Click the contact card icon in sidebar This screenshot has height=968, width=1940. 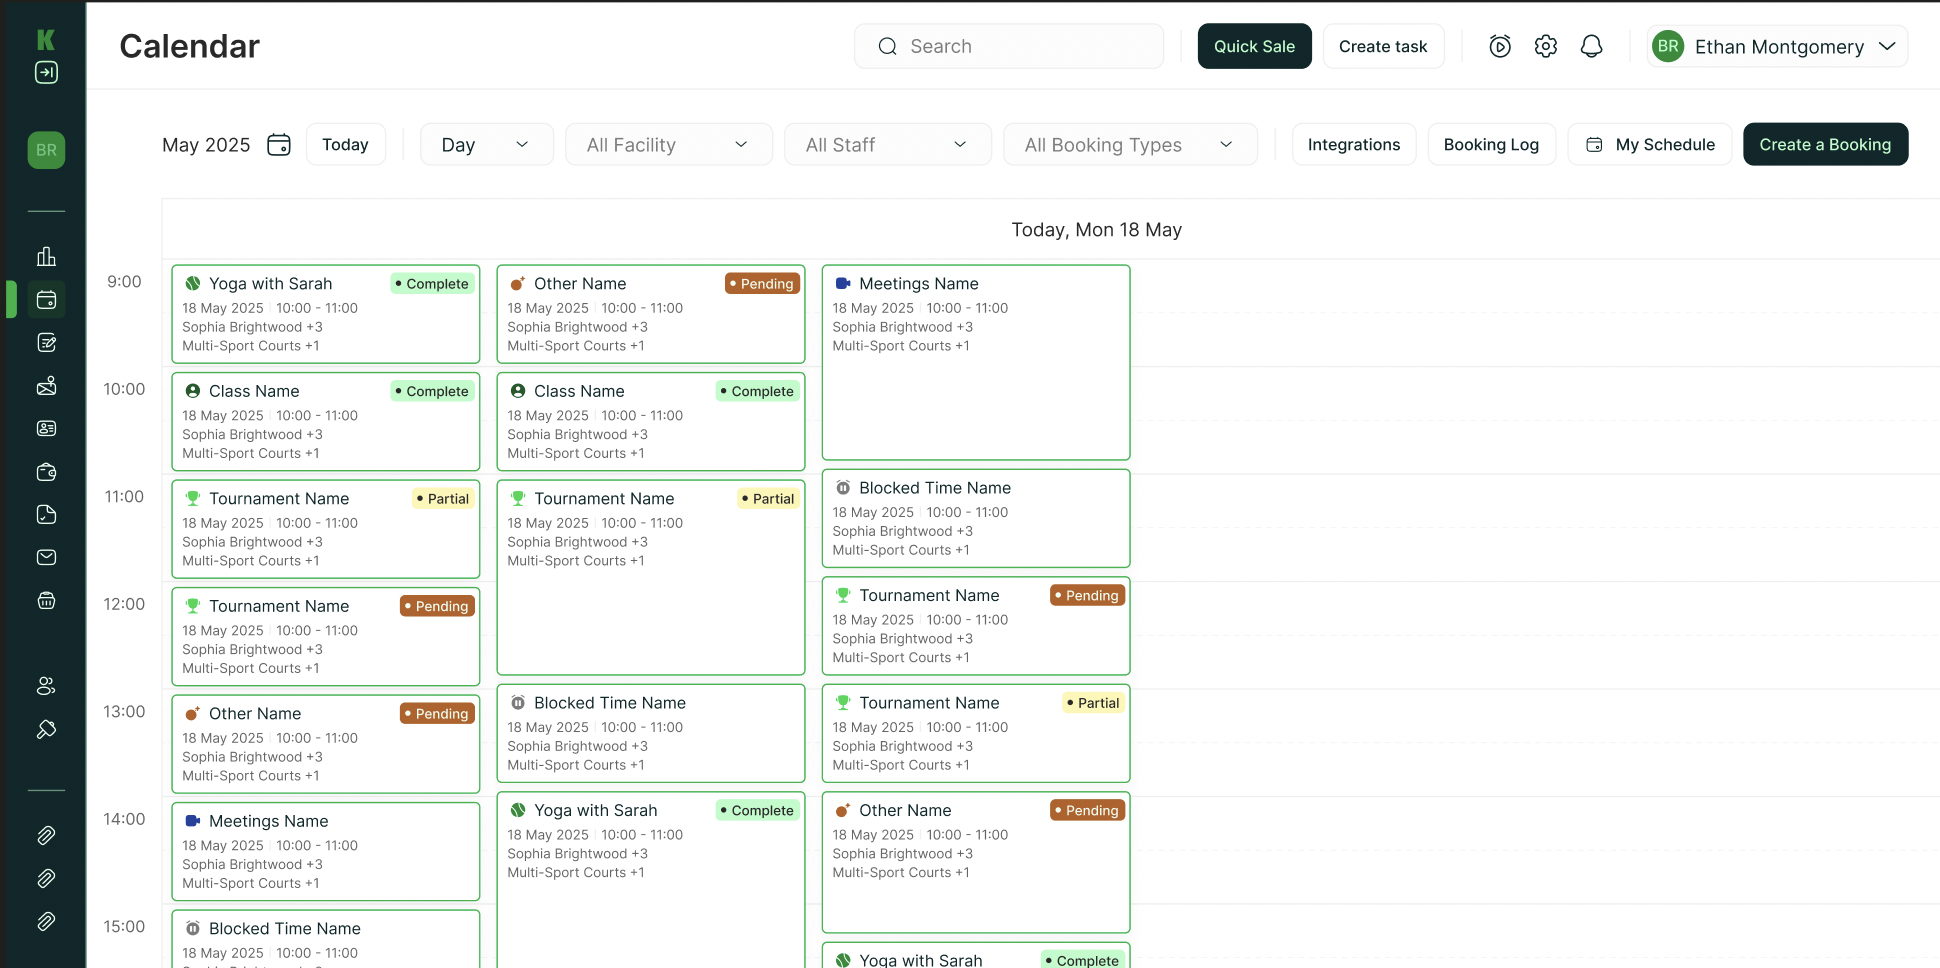[46, 428]
